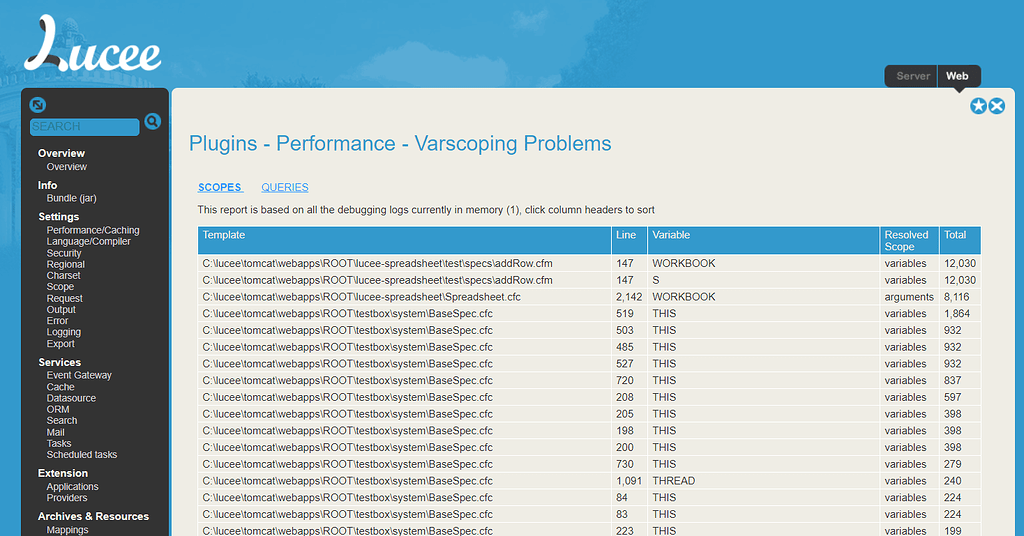Open Extension Applications page
Screen dimensions: 1024x536
(x=72, y=487)
